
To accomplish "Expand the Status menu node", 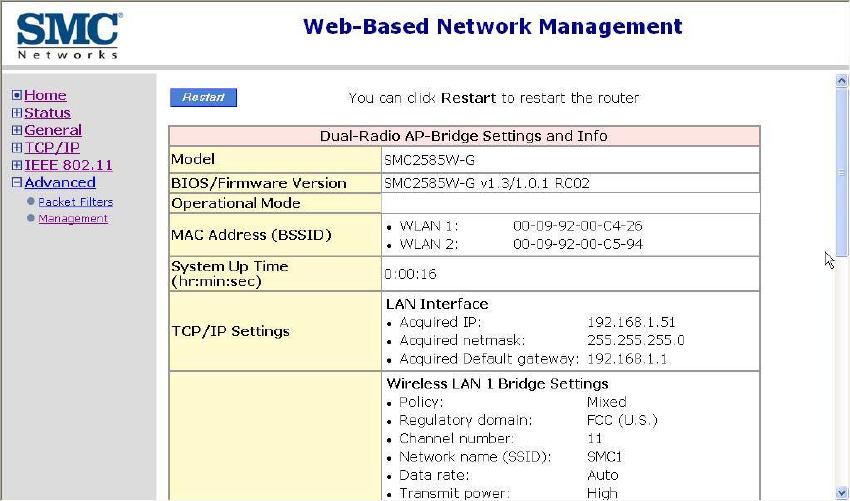I will (x=17, y=113).
